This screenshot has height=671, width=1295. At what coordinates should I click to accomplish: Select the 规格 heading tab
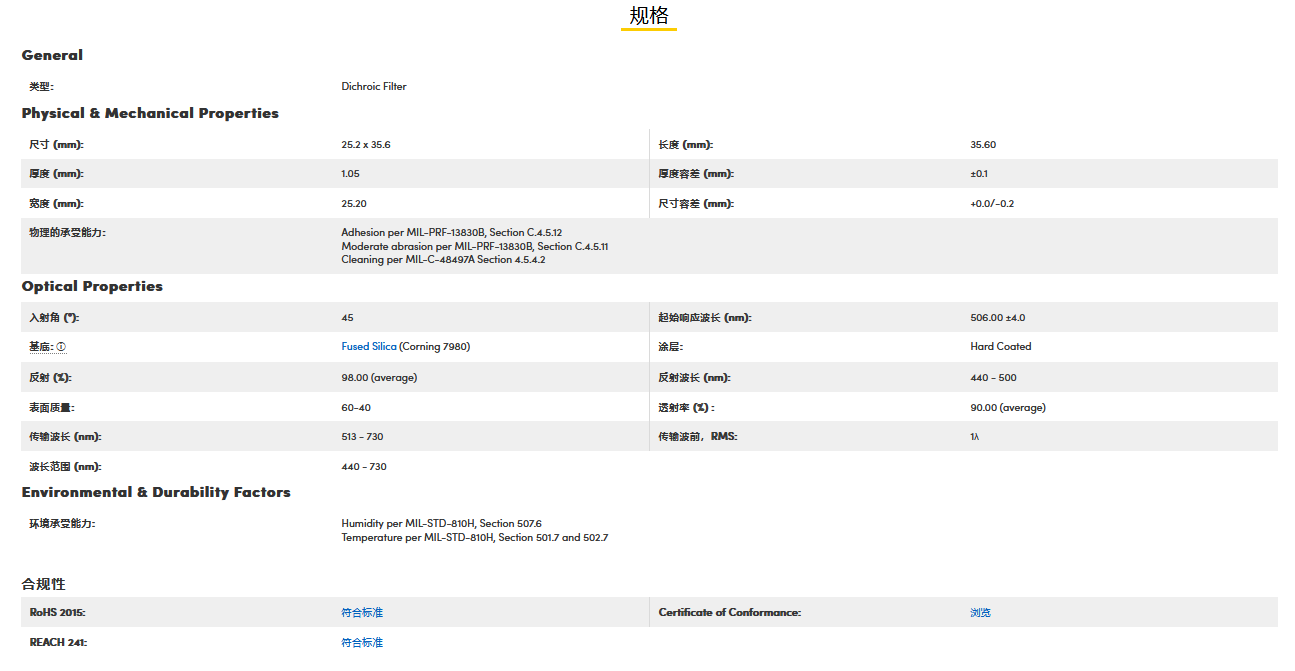648,16
